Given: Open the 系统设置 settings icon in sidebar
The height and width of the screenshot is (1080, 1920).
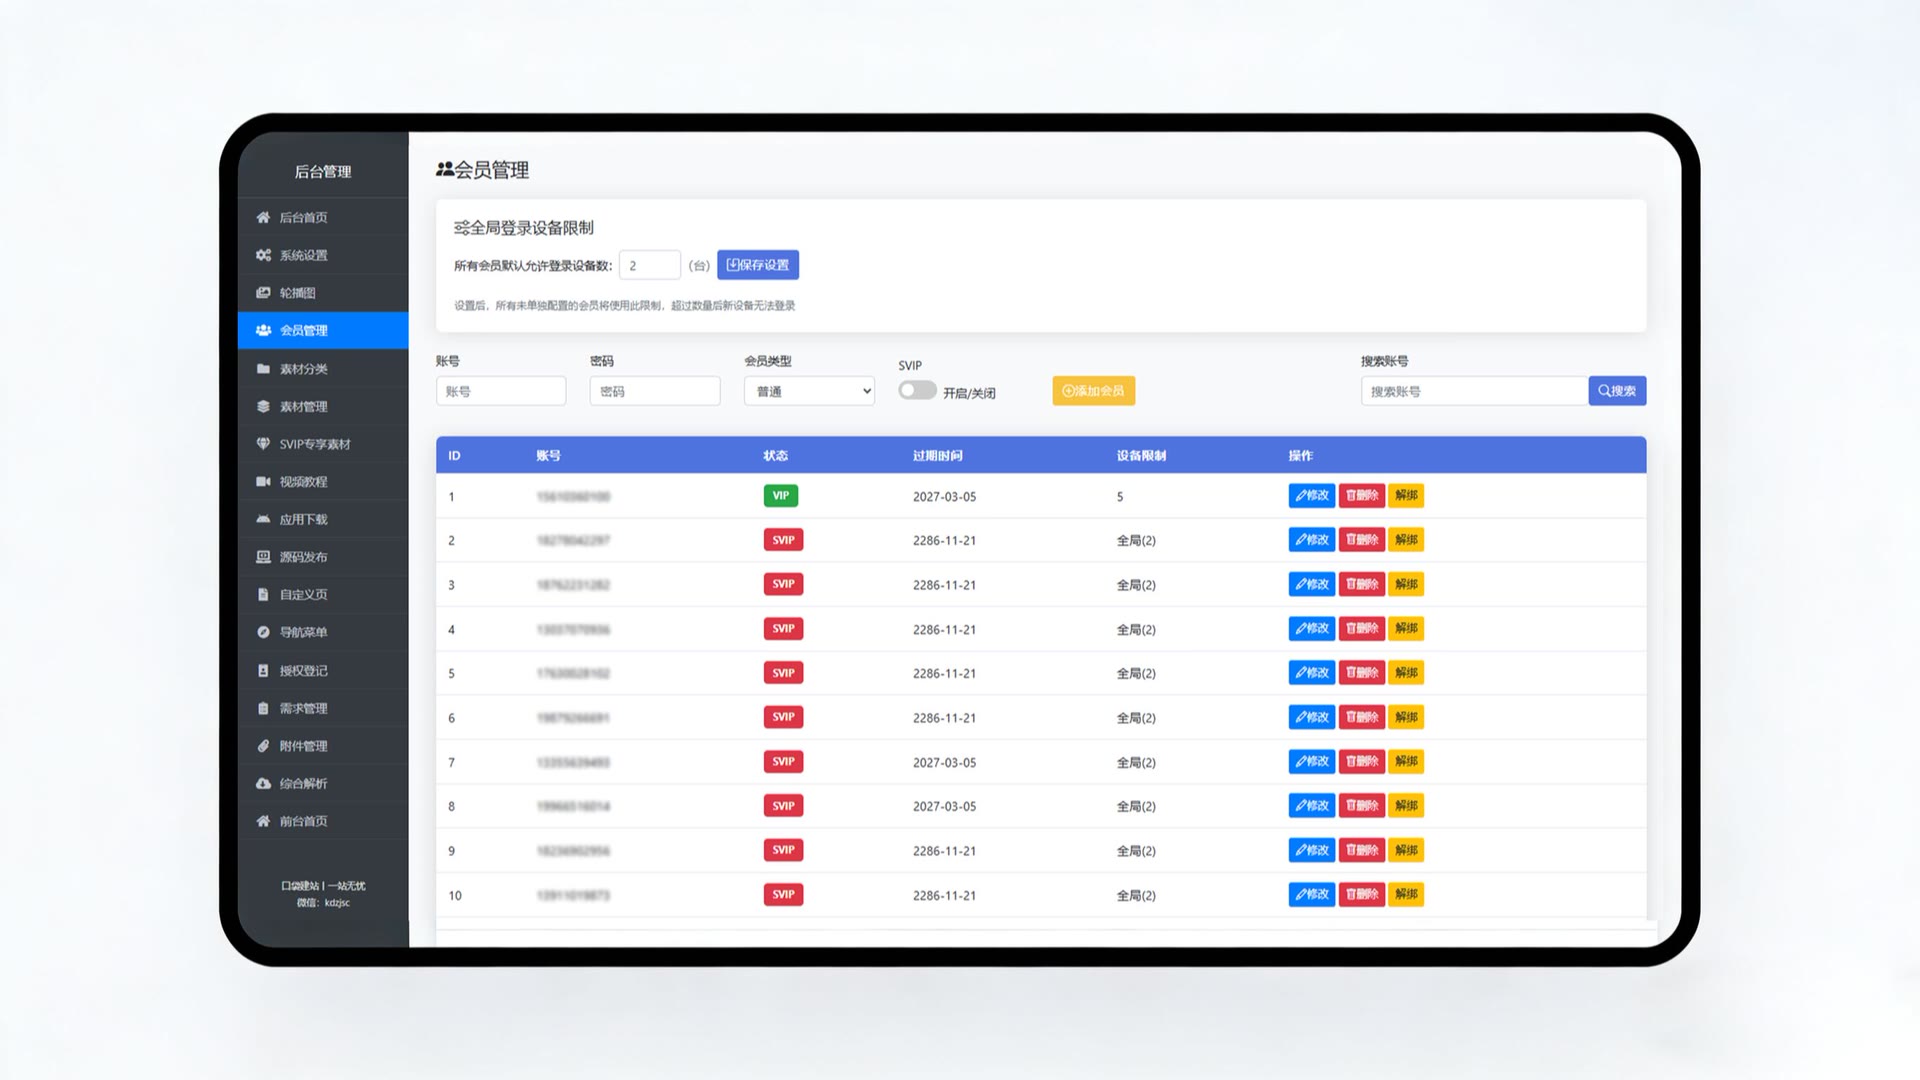Looking at the screenshot, I should click(262, 255).
